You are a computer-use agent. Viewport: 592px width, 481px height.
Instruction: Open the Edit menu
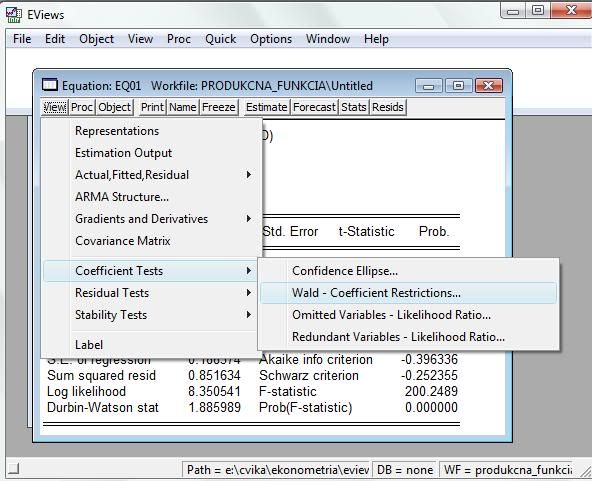pyautogui.click(x=55, y=39)
